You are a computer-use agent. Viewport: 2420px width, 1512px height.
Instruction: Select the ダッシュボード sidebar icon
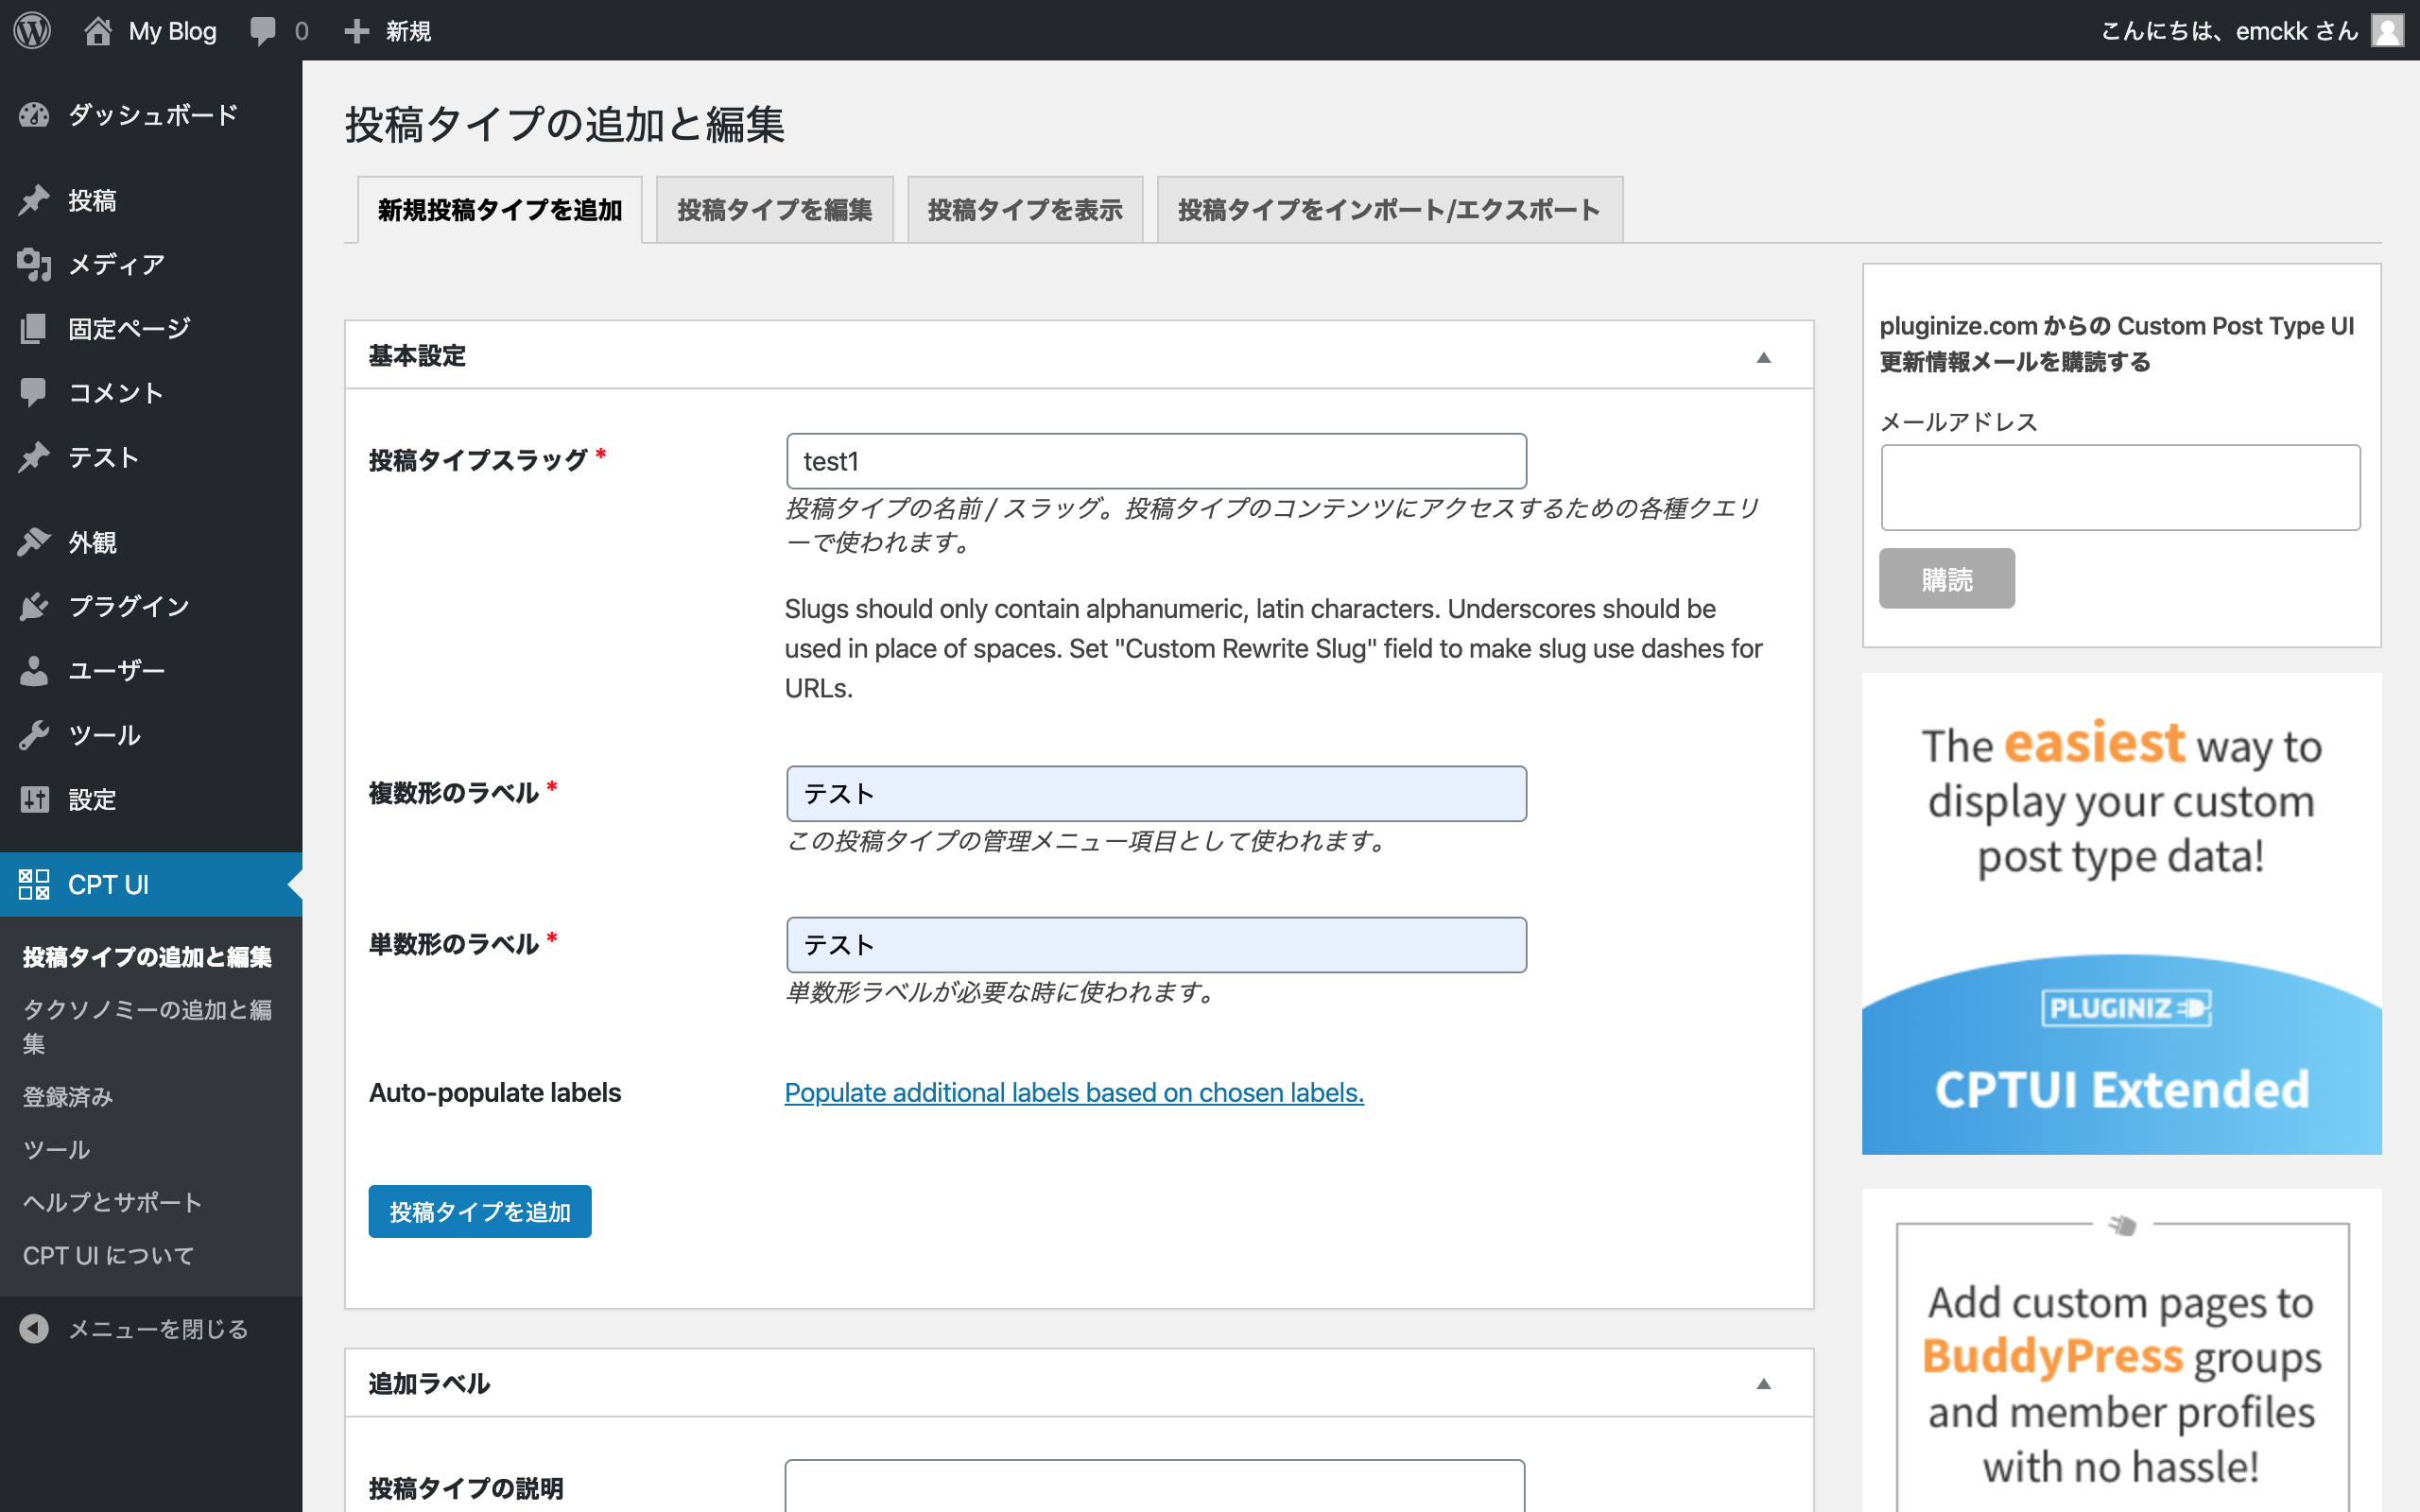[34, 115]
